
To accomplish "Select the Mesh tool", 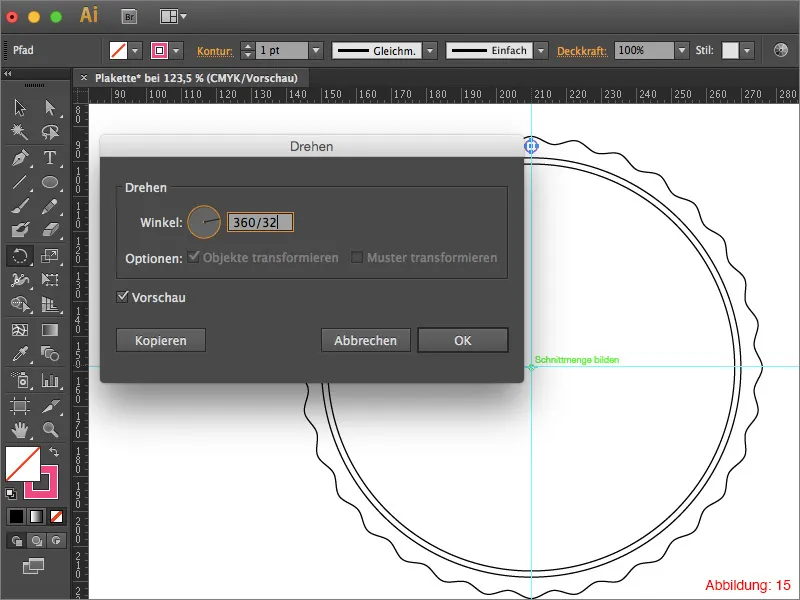I will (20, 330).
